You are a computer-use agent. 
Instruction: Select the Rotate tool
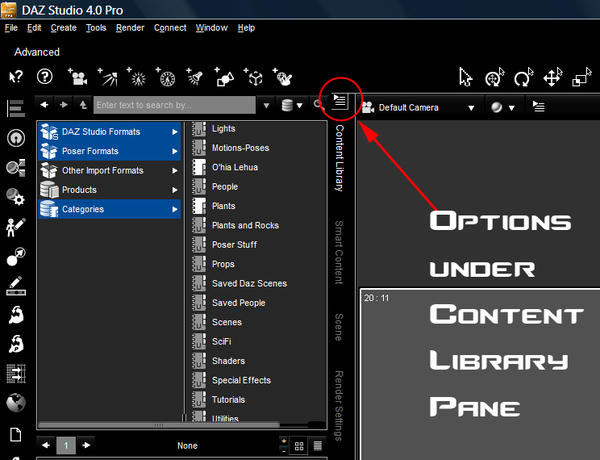click(523, 77)
